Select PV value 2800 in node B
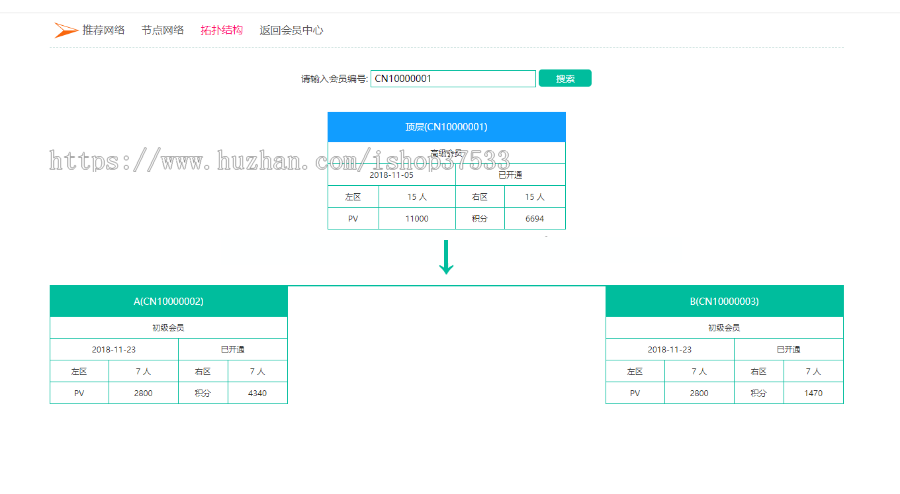 (699, 393)
